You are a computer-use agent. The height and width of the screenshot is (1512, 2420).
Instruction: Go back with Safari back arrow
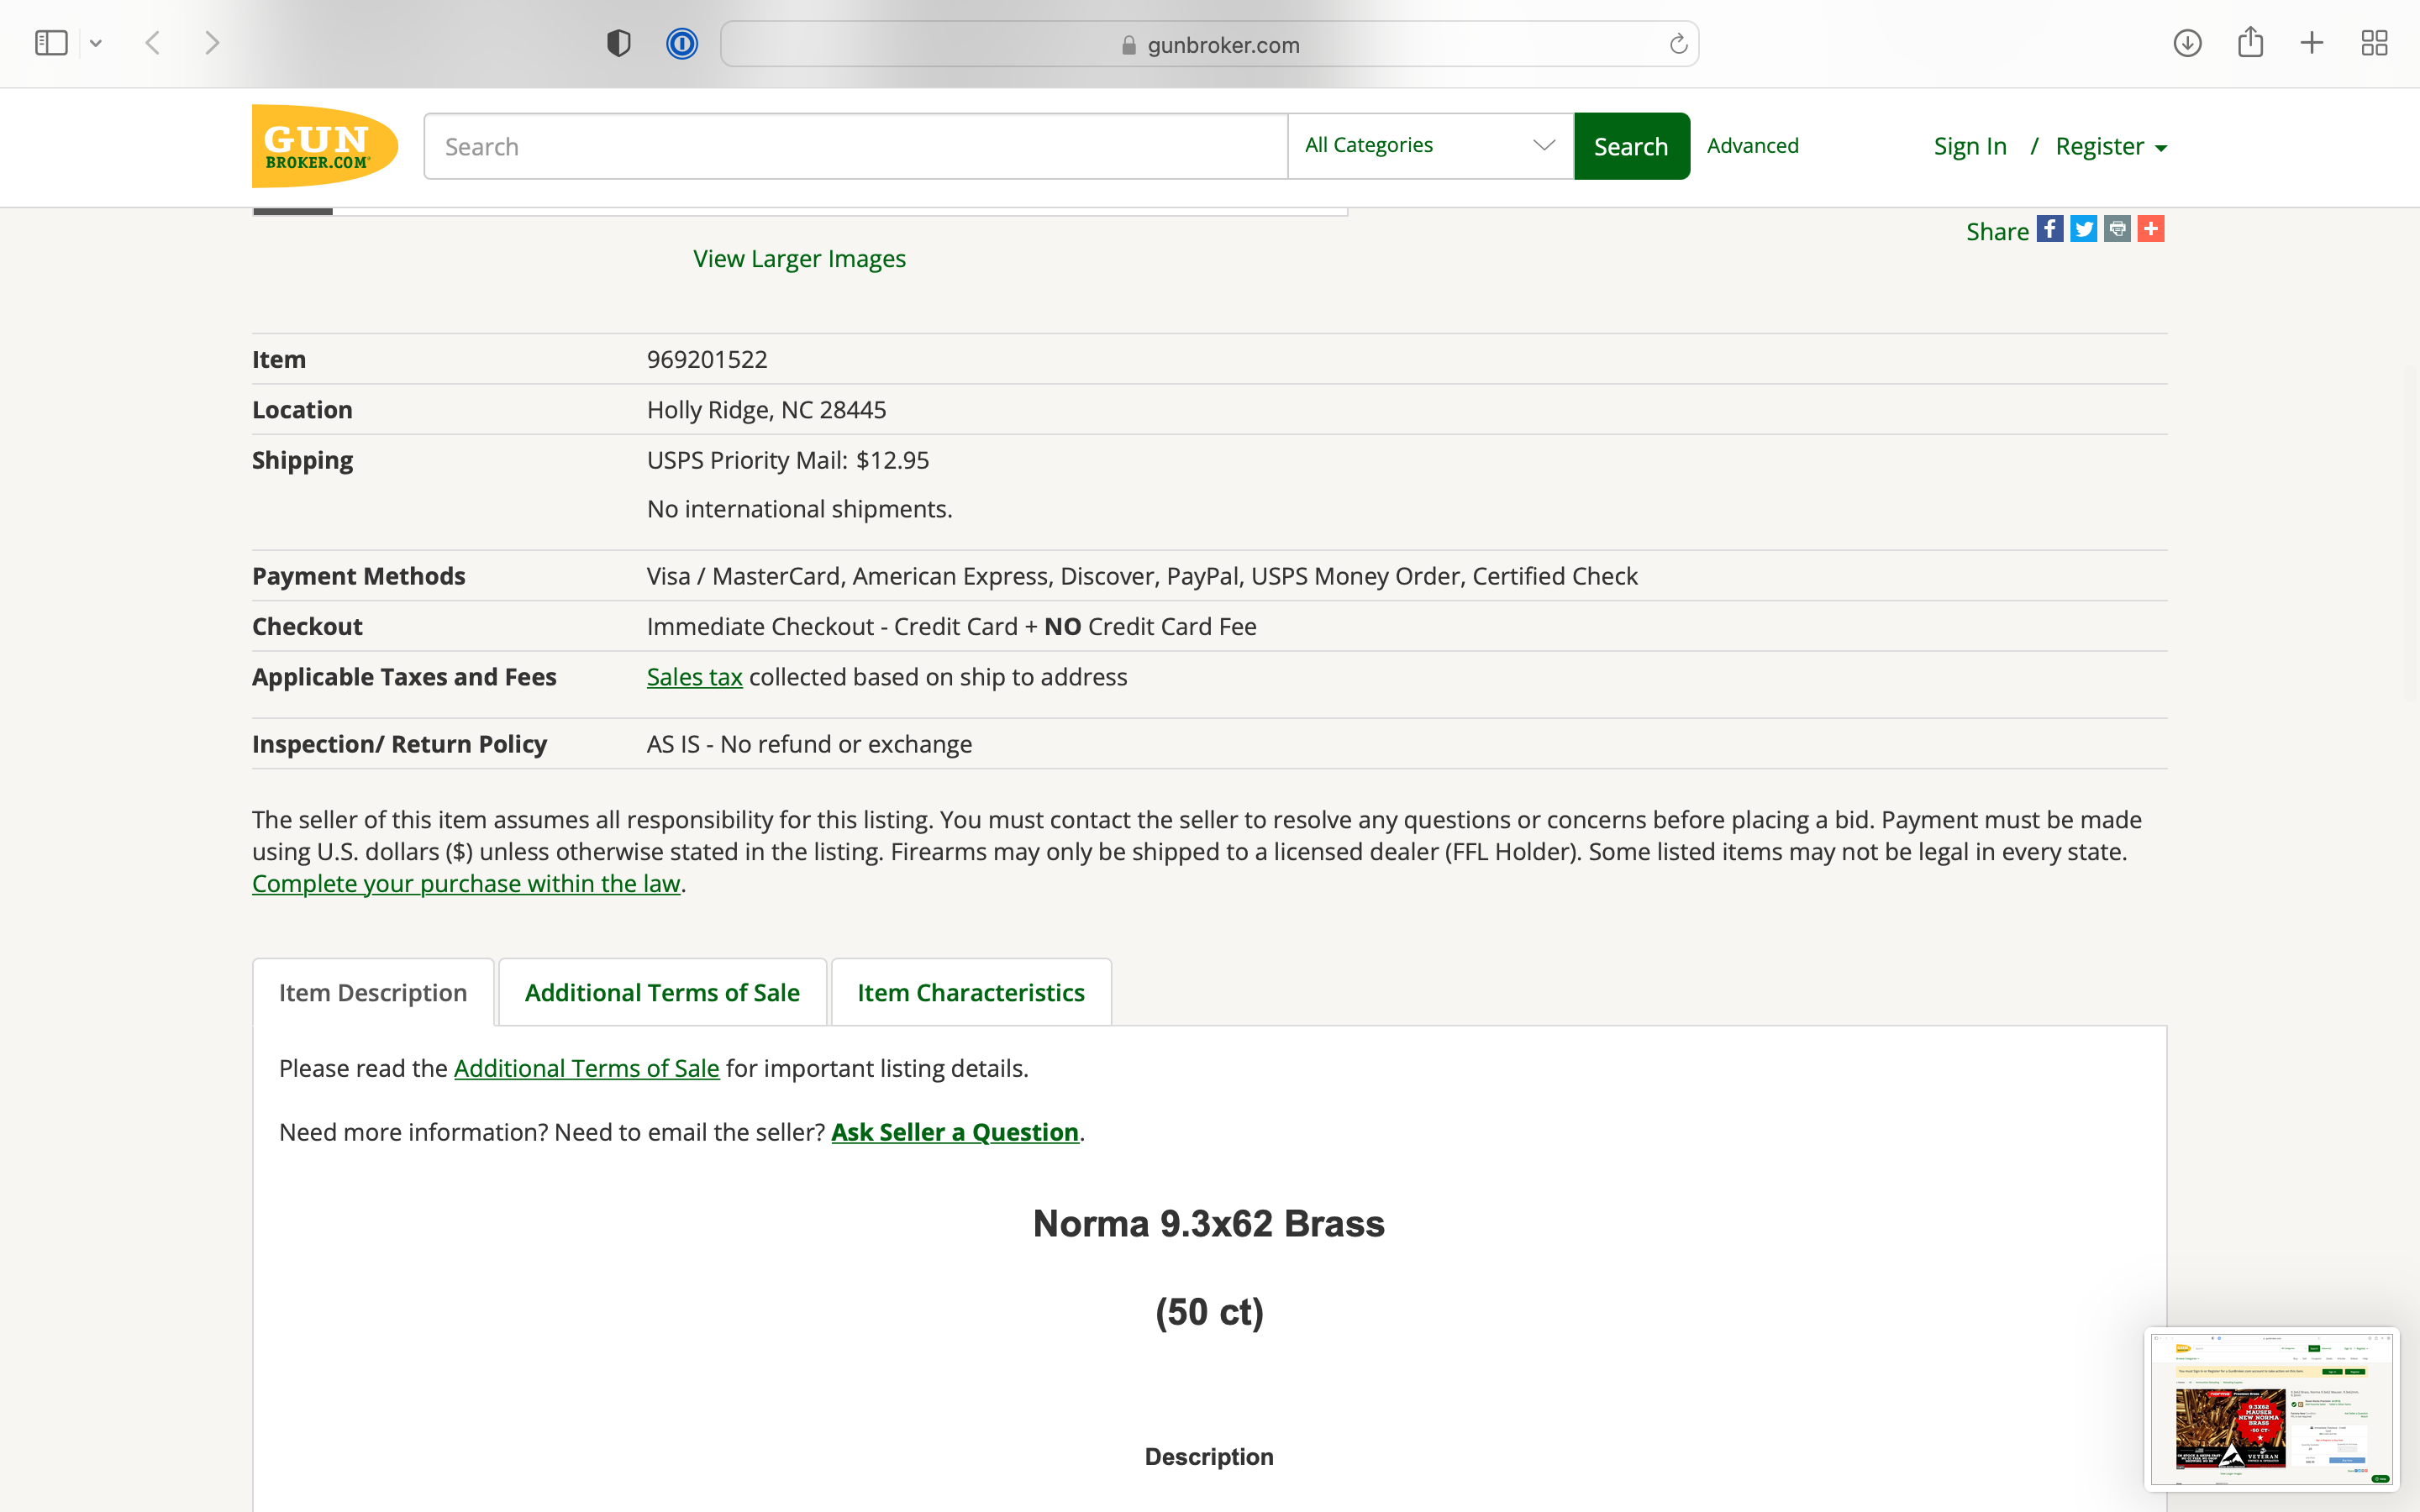pyautogui.click(x=153, y=43)
